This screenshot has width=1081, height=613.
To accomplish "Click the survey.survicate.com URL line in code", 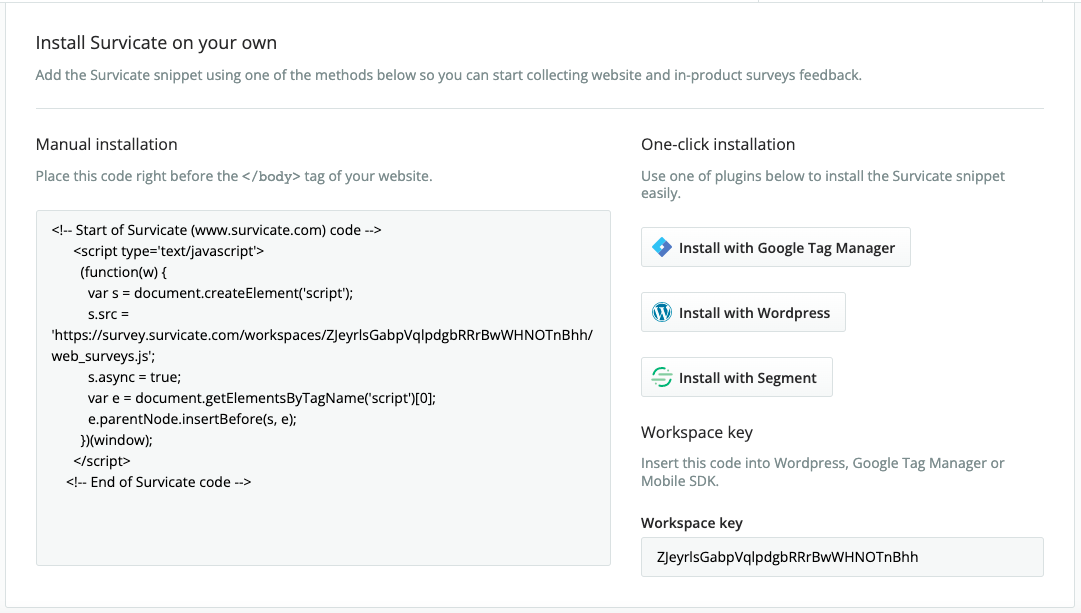I will click(322, 335).
